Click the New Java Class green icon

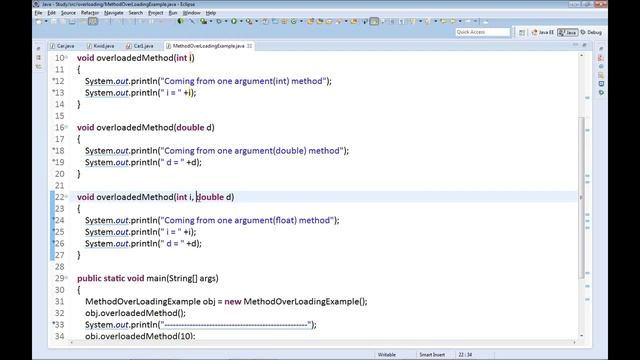pyautogui.click(x=293, y=21)
